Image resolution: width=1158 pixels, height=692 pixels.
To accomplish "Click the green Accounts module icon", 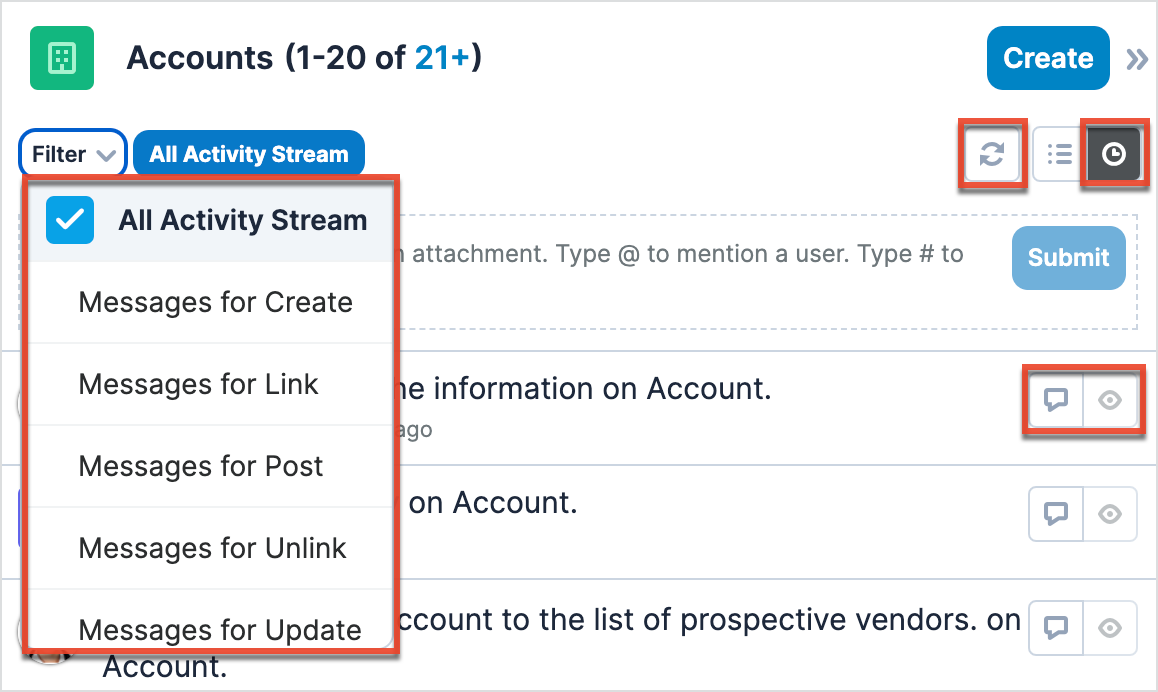I will (62, 58).
